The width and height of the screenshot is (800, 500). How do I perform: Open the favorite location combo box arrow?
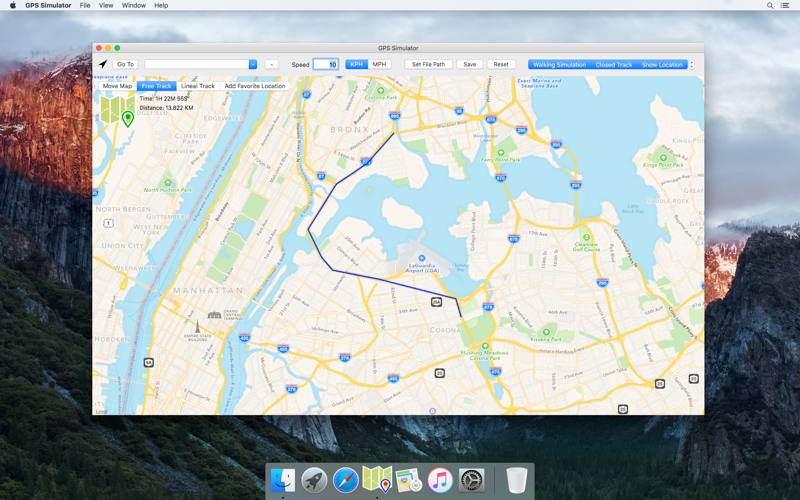pyautogui.click(x=253, y=64)
